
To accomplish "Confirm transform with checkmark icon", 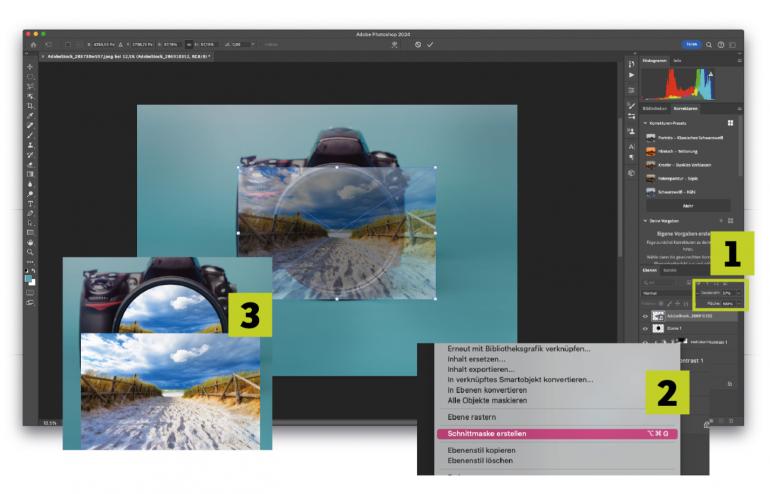I will click(430, 45).
